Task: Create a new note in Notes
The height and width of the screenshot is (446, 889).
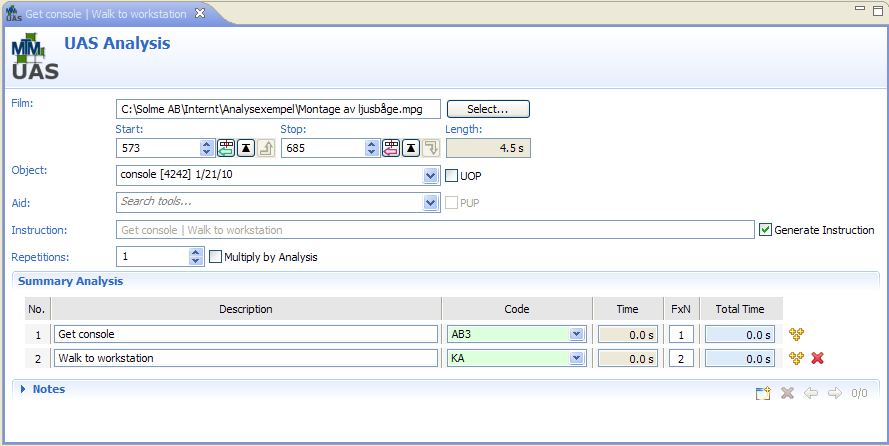Action: [x=764, y=393]
